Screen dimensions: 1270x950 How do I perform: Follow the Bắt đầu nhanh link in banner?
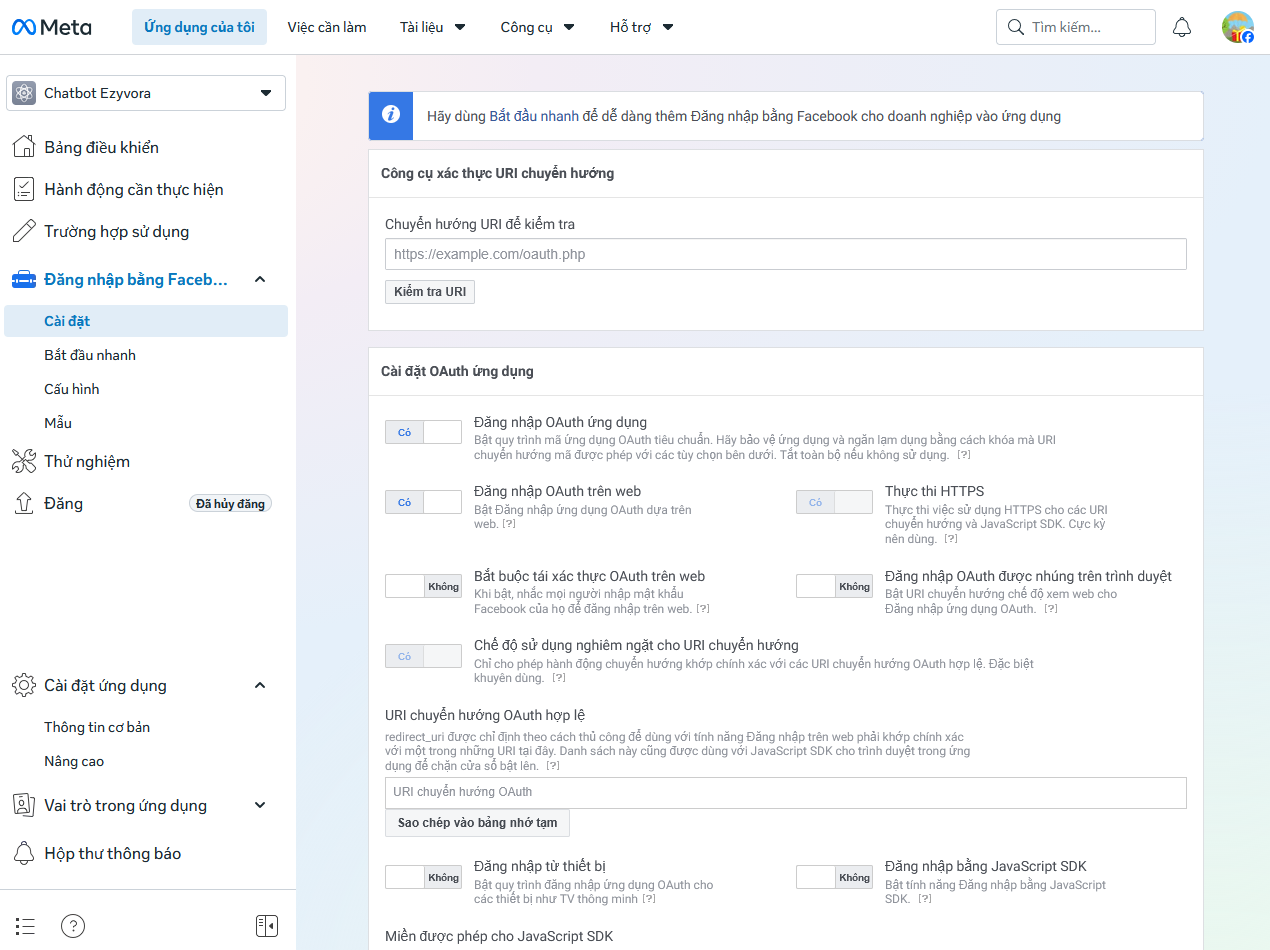[534, 116]
